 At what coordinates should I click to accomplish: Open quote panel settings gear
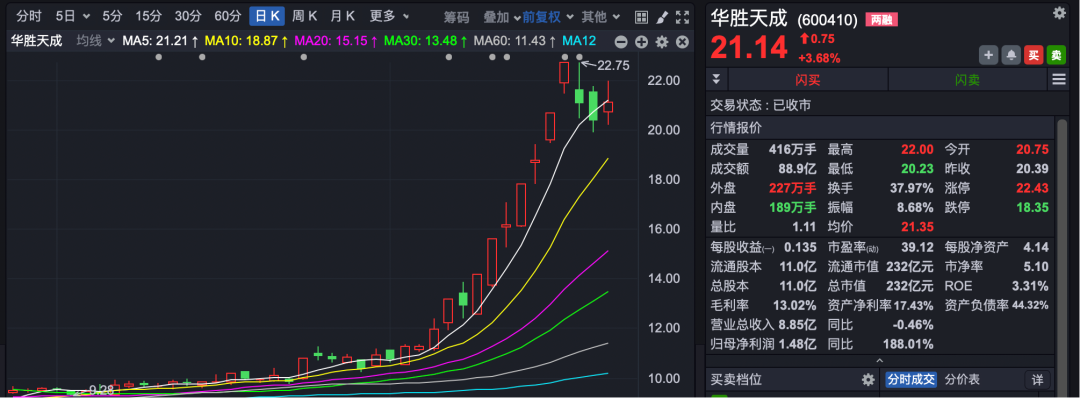pyautogui.click(x=1059, y=12)
